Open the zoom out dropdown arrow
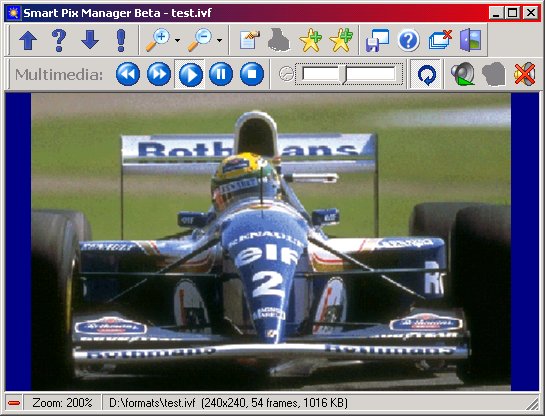This screenshot has width=545, height=416. click(219, 41)
